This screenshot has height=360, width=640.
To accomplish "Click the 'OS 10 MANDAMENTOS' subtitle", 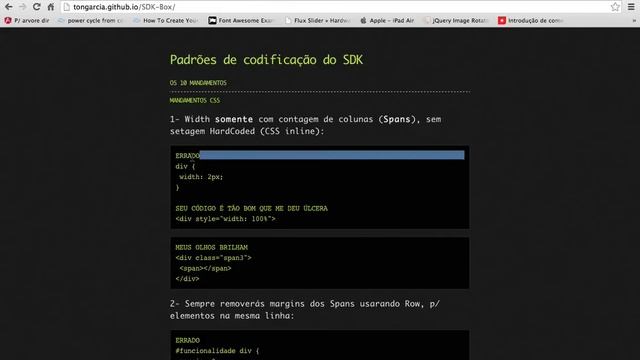I will [198, 83].
